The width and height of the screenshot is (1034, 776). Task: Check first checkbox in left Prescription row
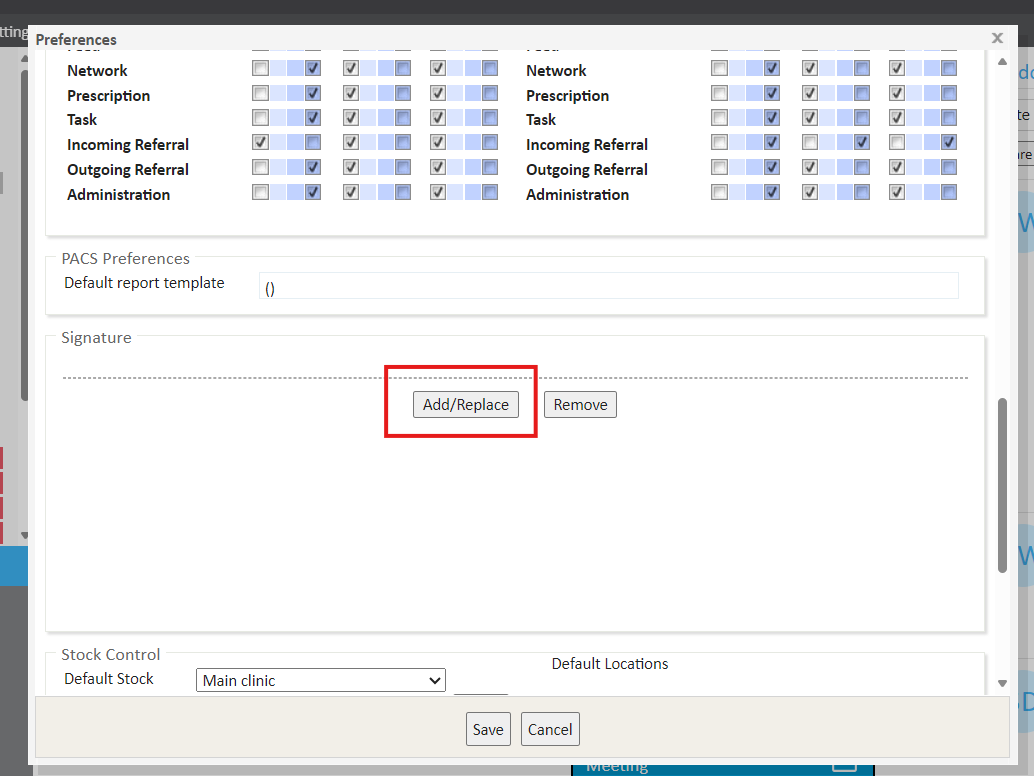click(261, 94)
